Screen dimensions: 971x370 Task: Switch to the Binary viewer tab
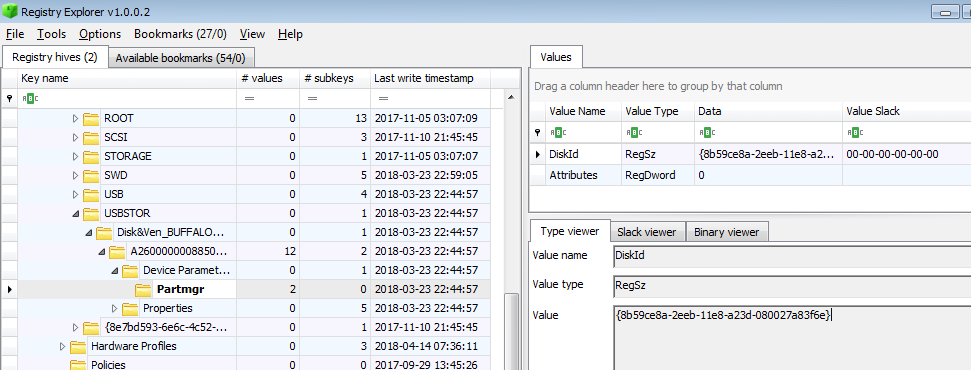(726, 232)
